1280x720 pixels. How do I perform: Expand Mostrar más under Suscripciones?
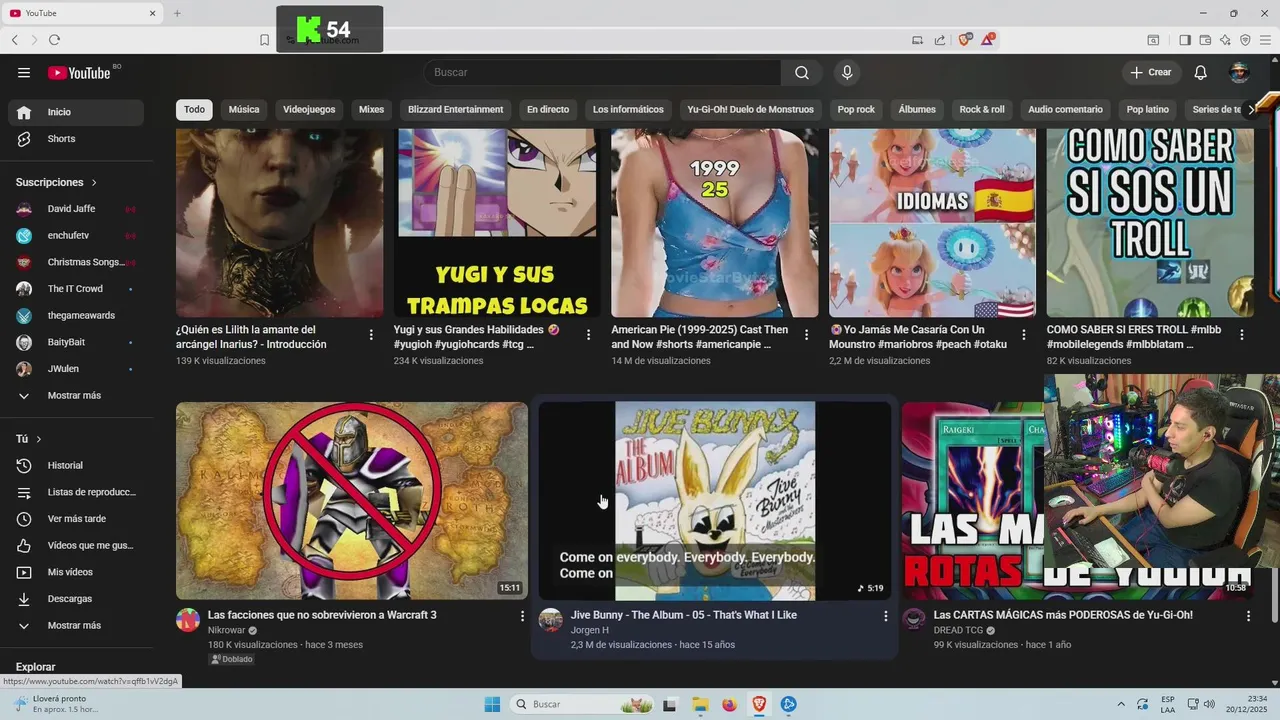click(76, 396)
